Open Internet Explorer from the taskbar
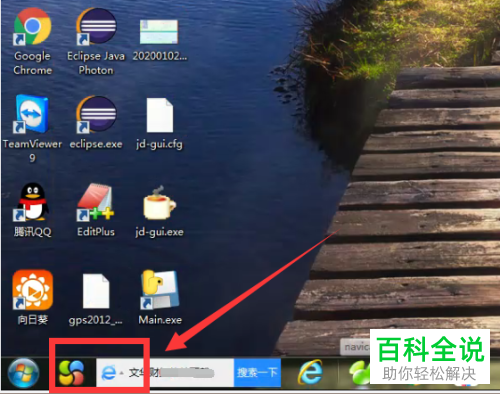 point(310,372)
